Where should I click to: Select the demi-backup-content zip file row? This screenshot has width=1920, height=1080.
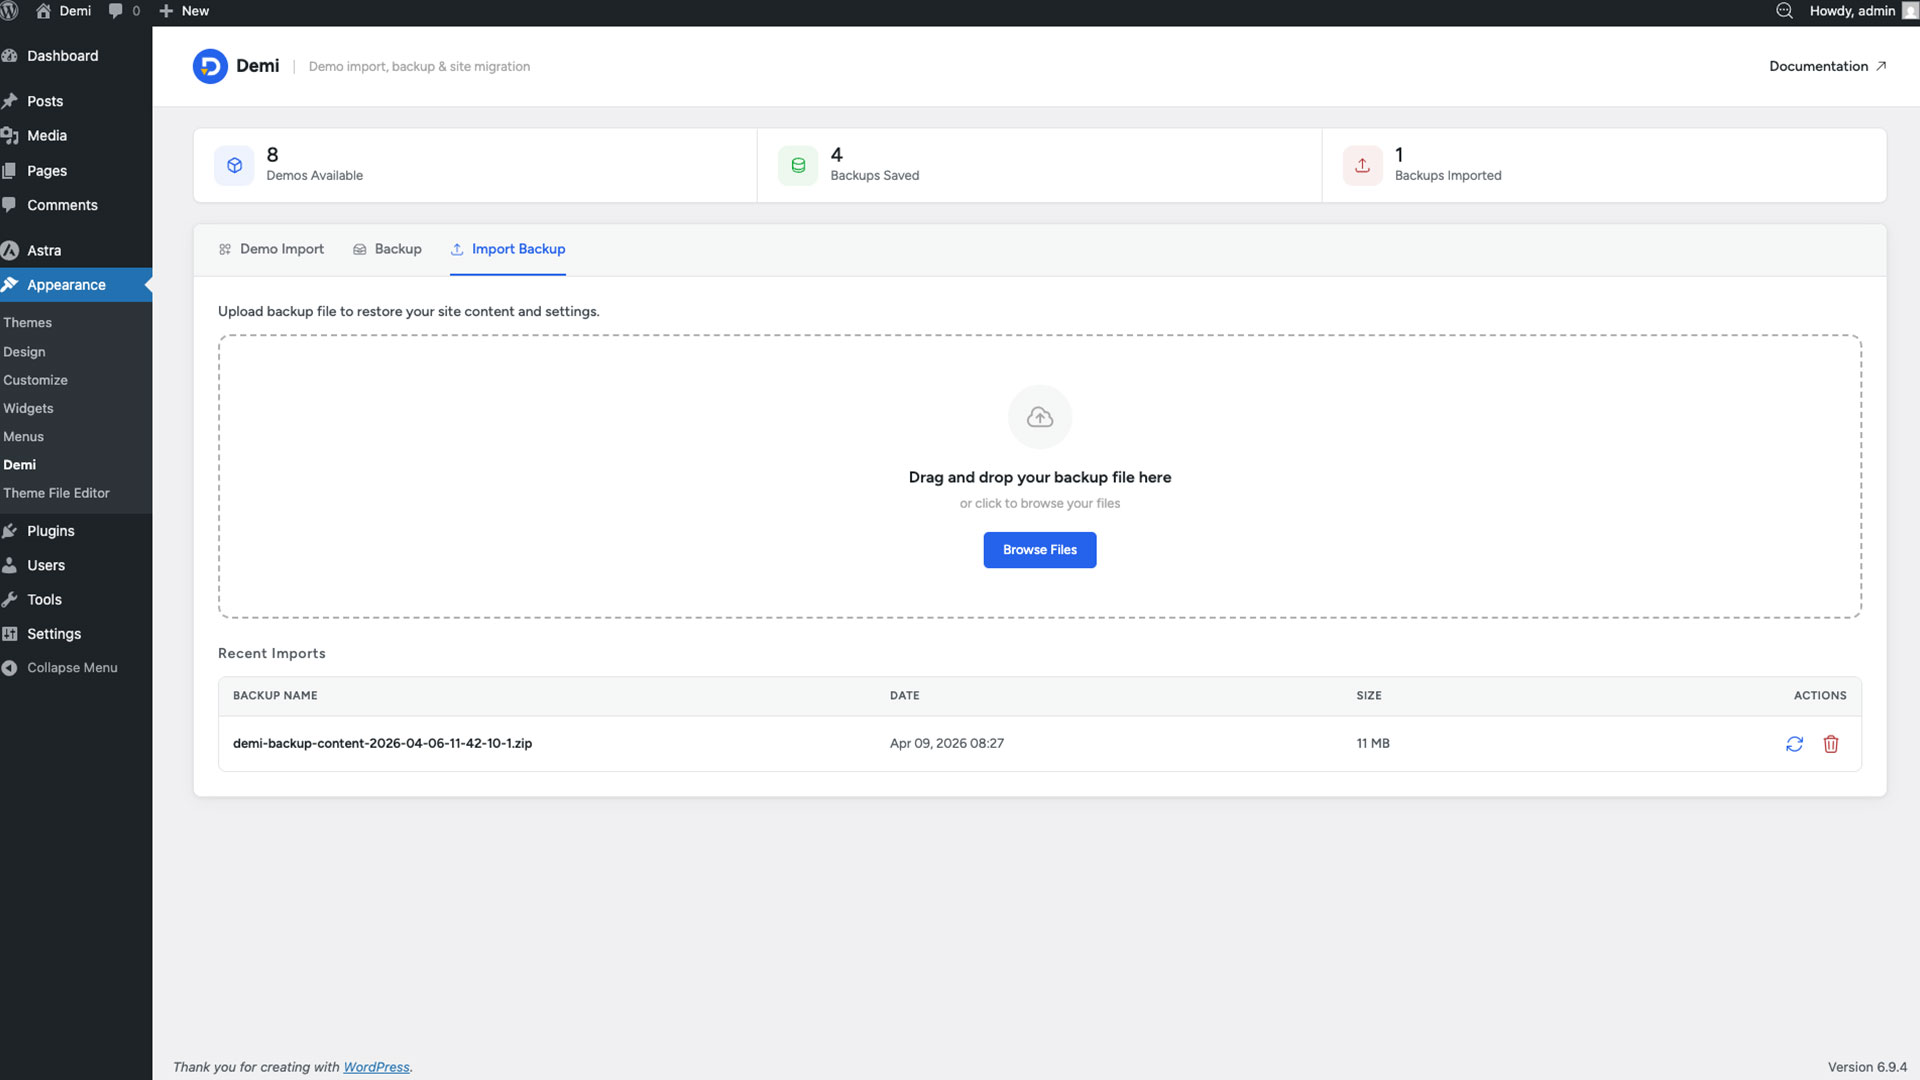383,743
